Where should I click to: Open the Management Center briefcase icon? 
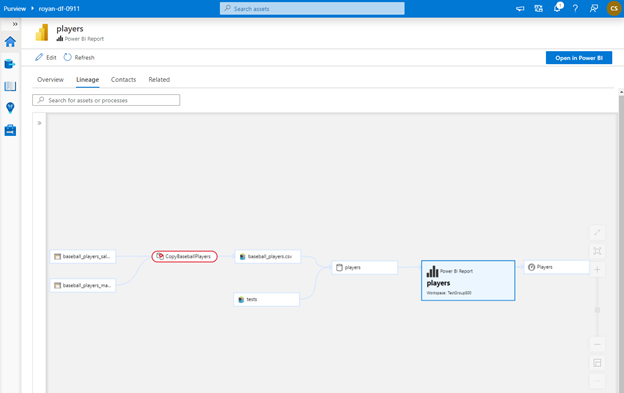click(x=10, y=130)
